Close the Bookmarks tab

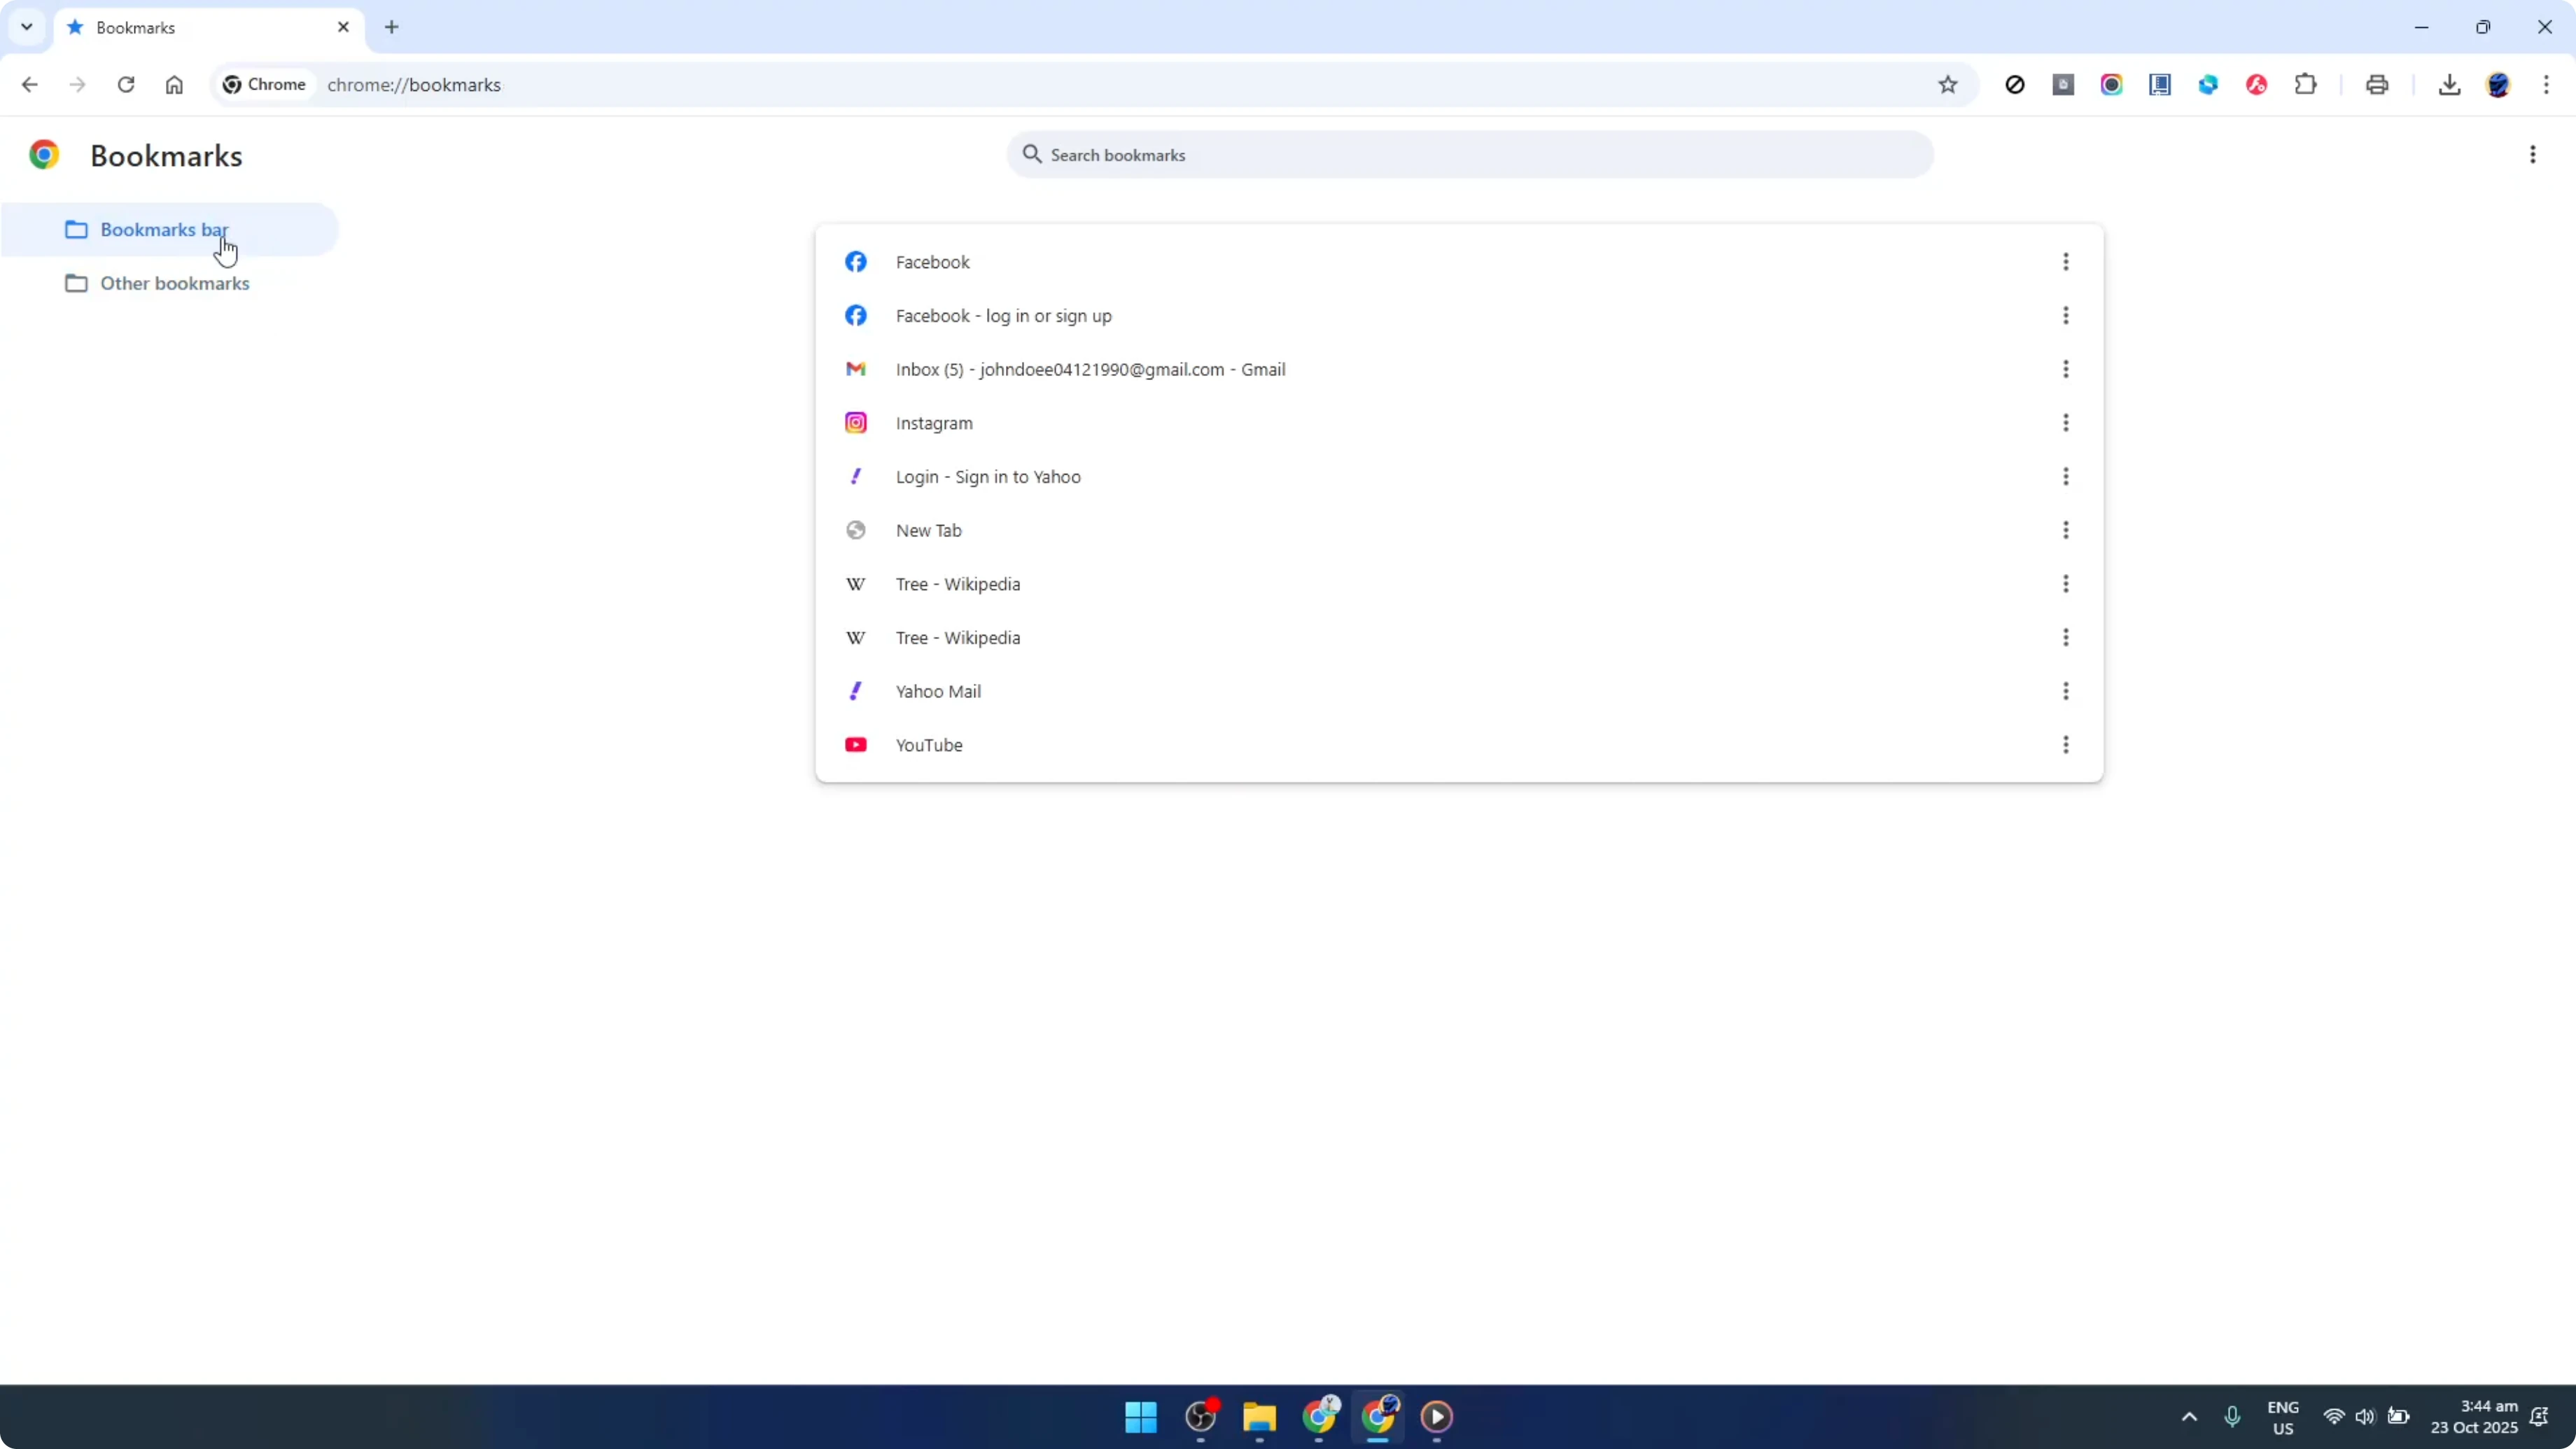point(343,27)
